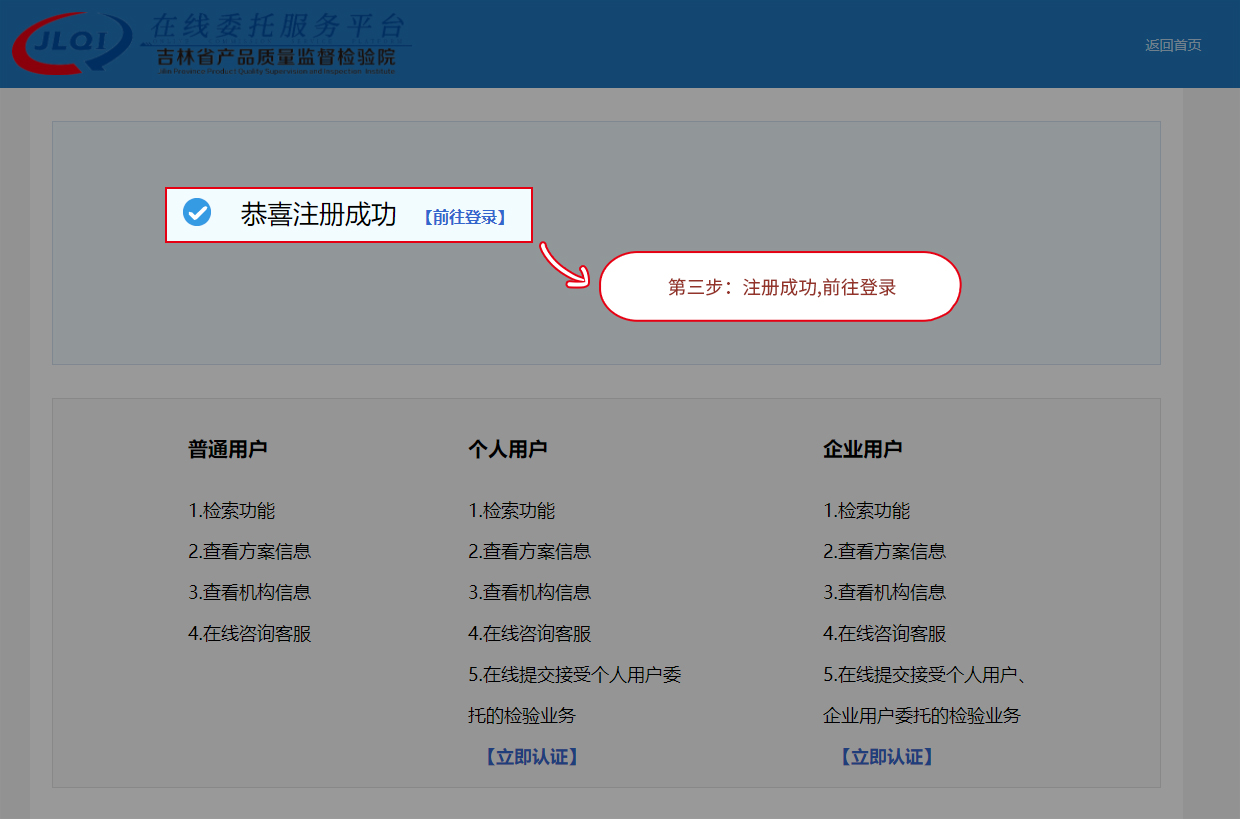The height and width of the screenshot is (819, 1240).
Task: Click 3.查看机构信息 under 企业用户
Action: tap(884, 592)
